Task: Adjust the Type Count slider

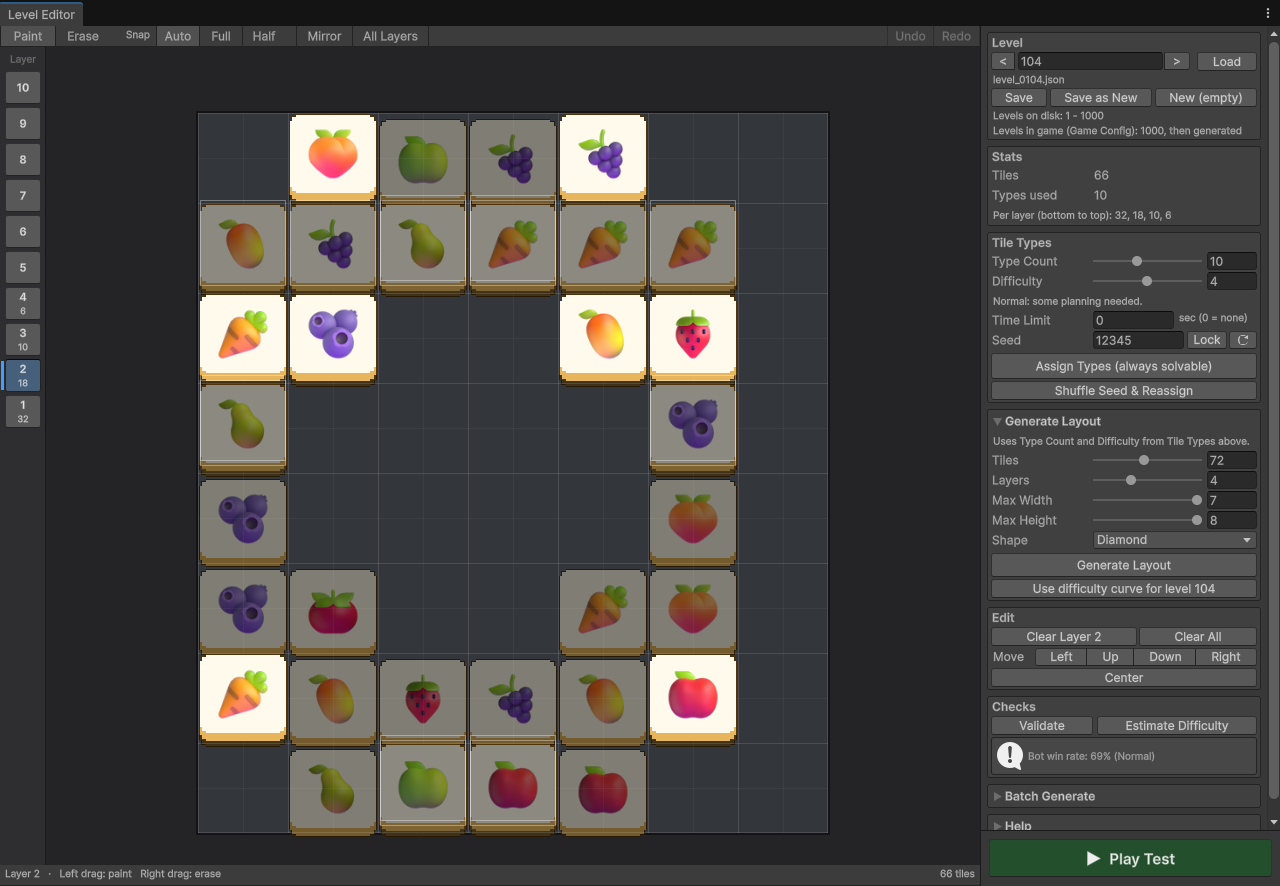Action: (1147, 261)
